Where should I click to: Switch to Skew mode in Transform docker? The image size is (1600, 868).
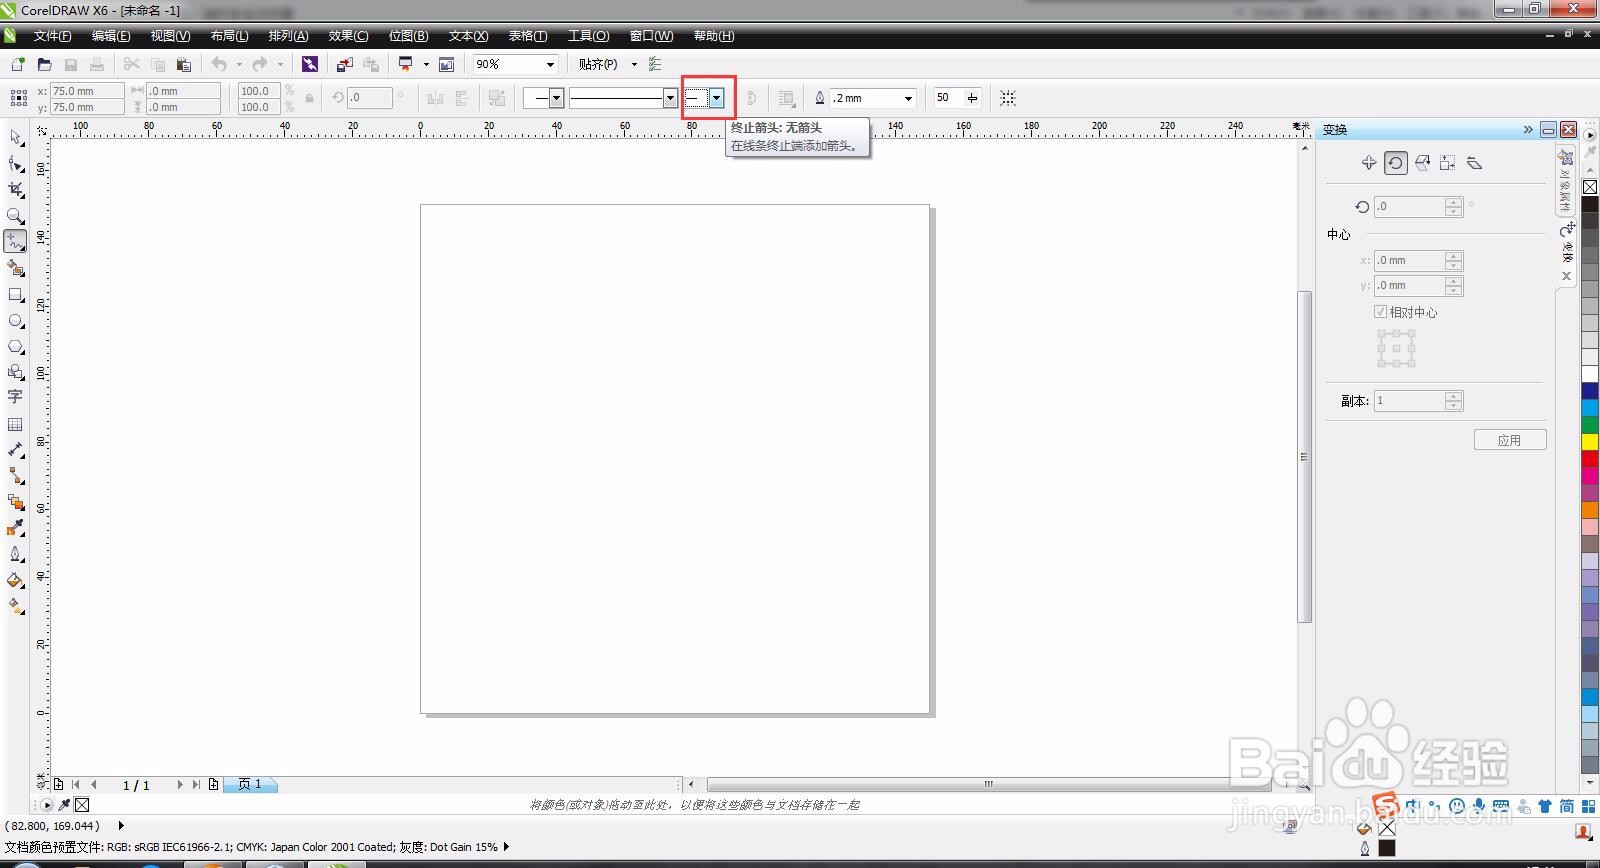(1474, 162)
